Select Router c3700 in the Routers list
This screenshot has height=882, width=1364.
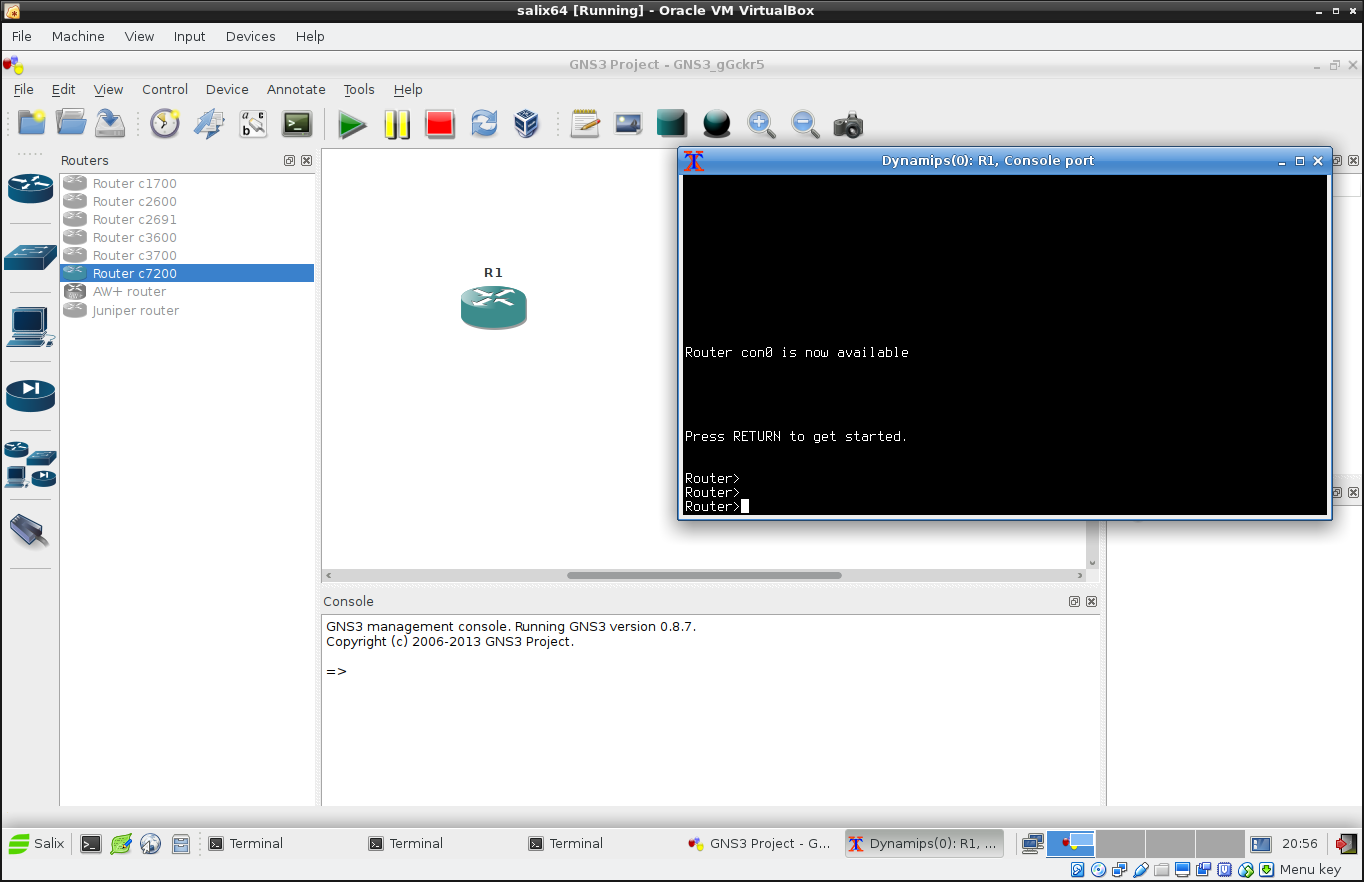(187, 255)
